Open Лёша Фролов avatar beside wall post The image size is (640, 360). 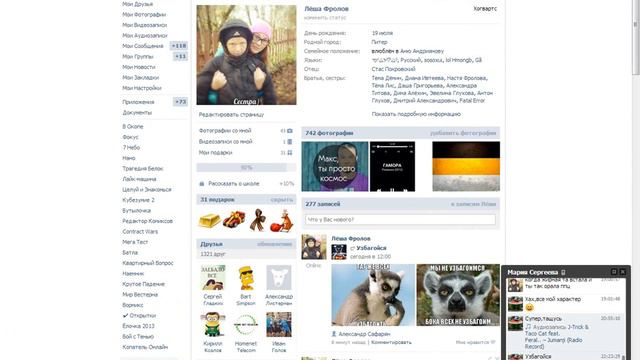pyautogui.click(x=314, y=247)
